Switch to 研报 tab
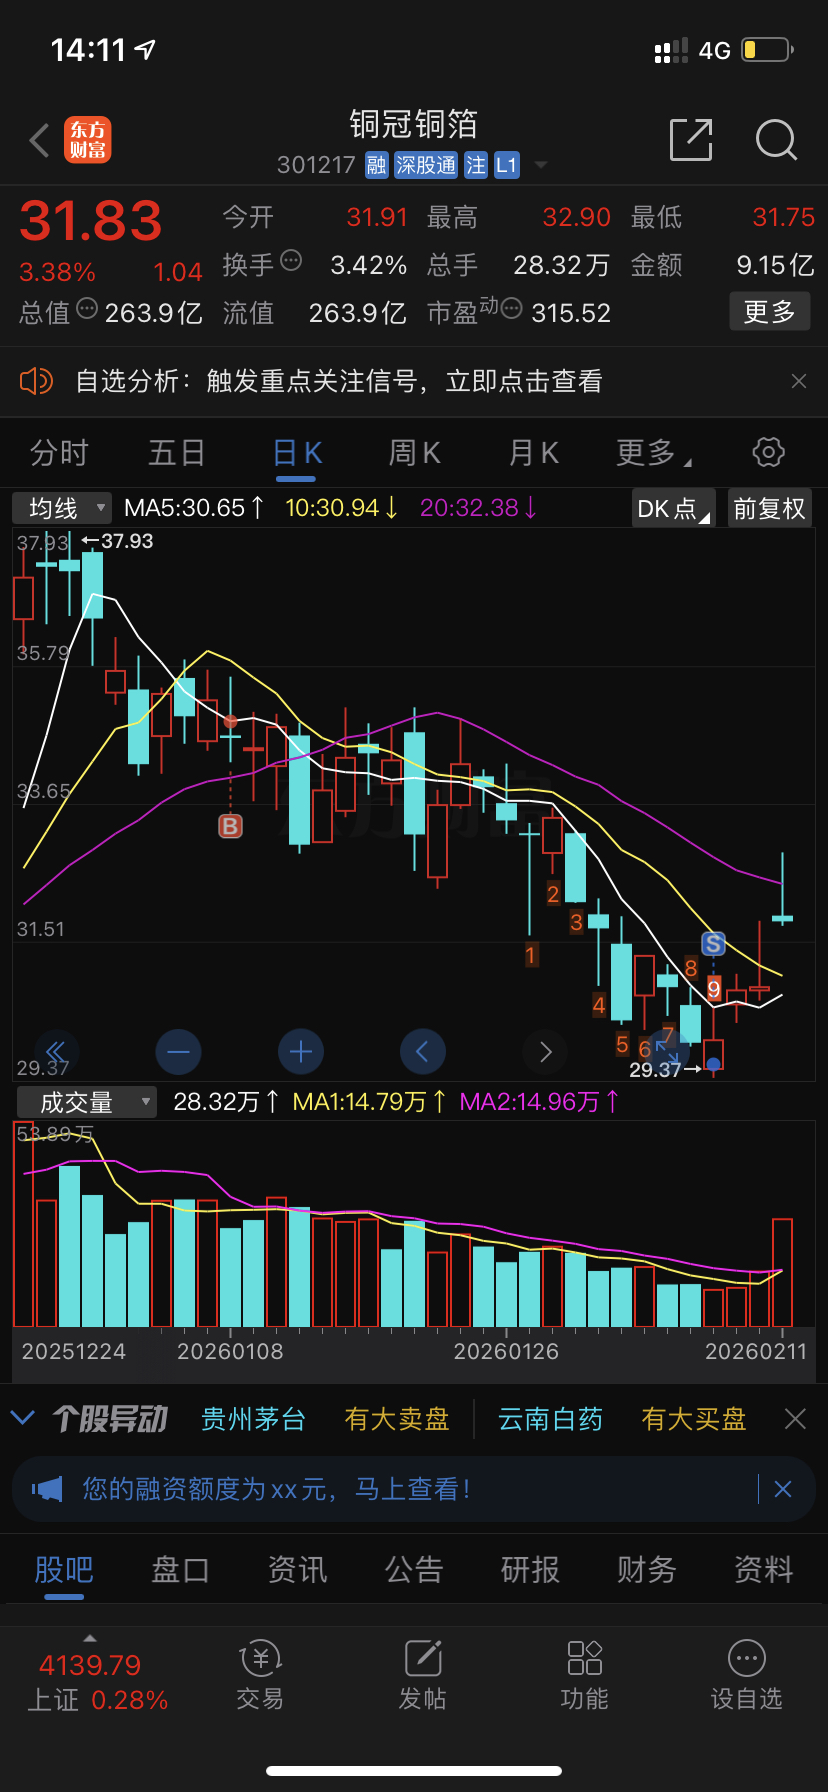The image size is (828, 1792). pyautogui.click(x=530, y=1570)
